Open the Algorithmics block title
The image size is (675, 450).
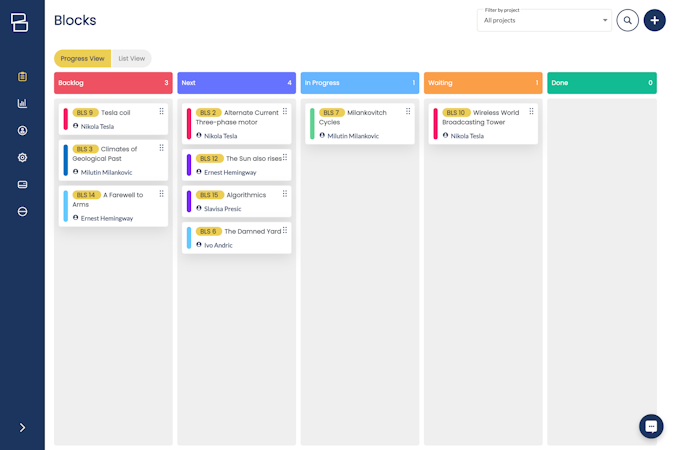[246, 195]
